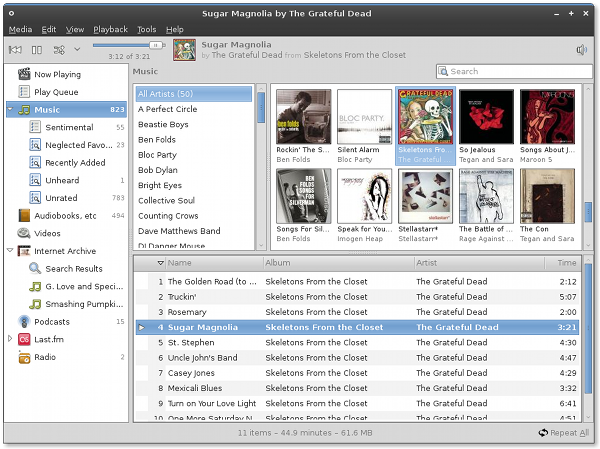Toggle the shuffle mode icon
Viewport: 600px width, 449px height.
click(x=59, y=50)
